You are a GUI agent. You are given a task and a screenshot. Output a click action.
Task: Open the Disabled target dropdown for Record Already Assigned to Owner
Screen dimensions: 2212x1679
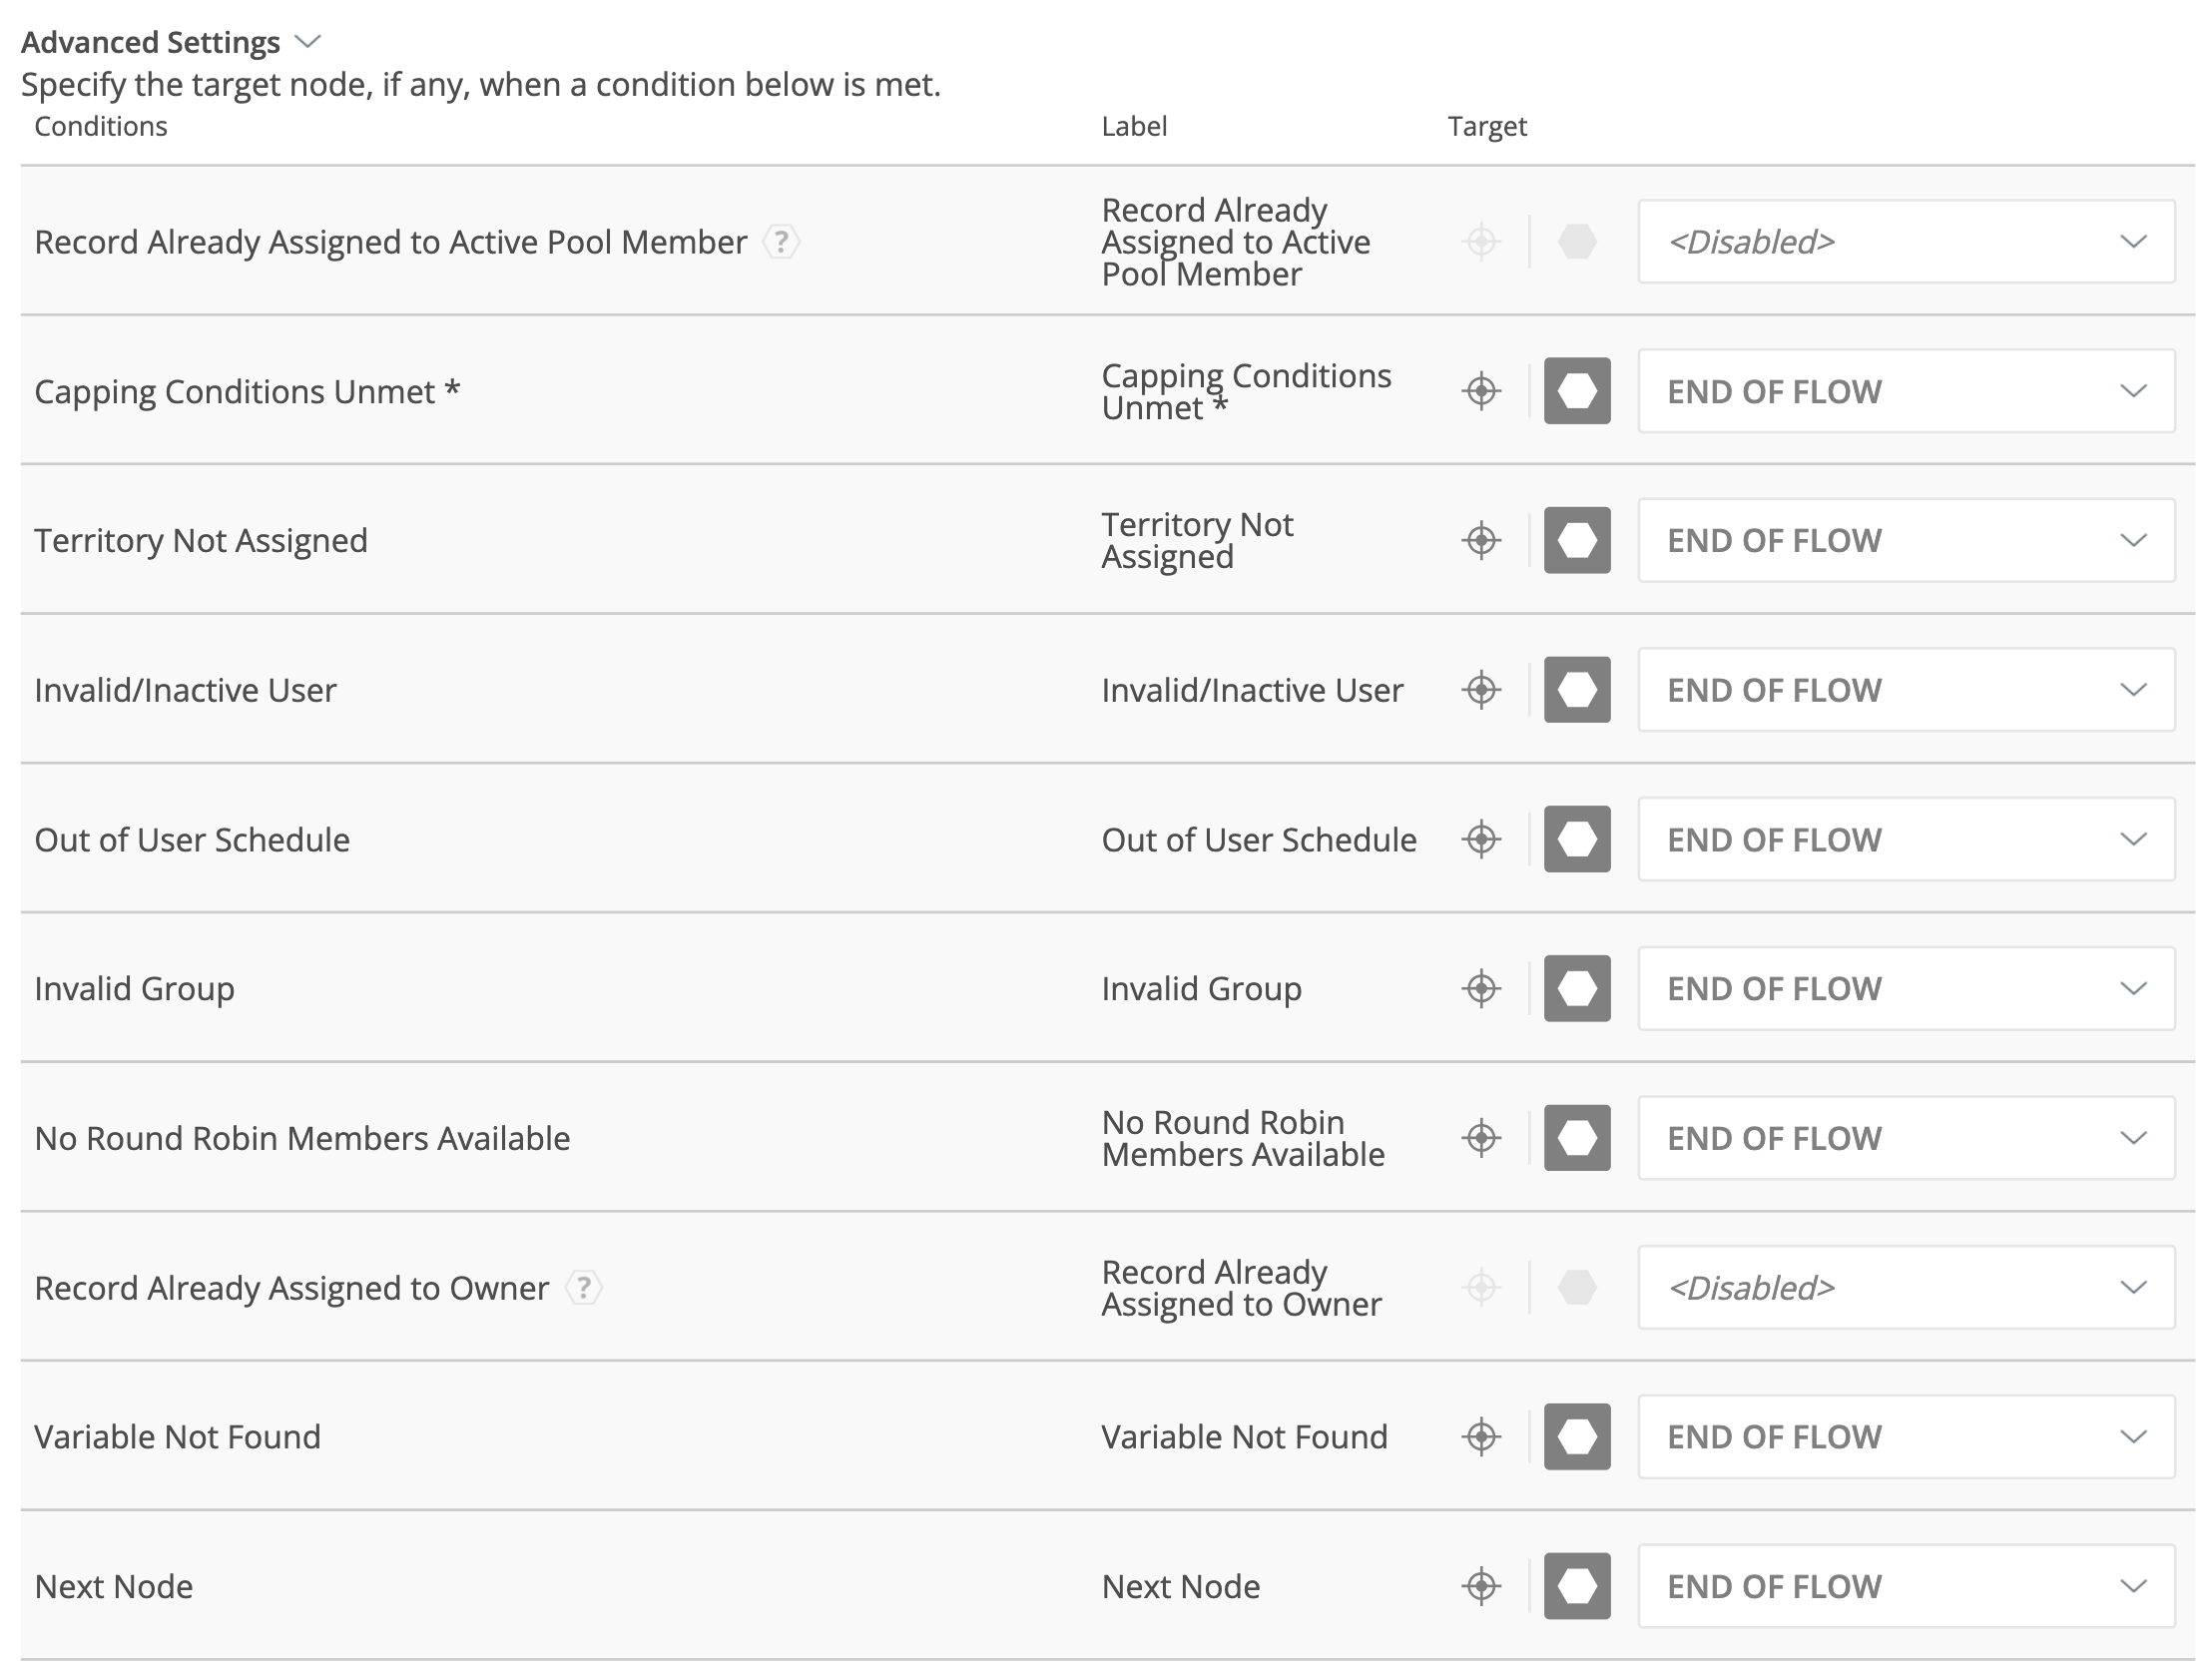click(x=1905, y=1289)
